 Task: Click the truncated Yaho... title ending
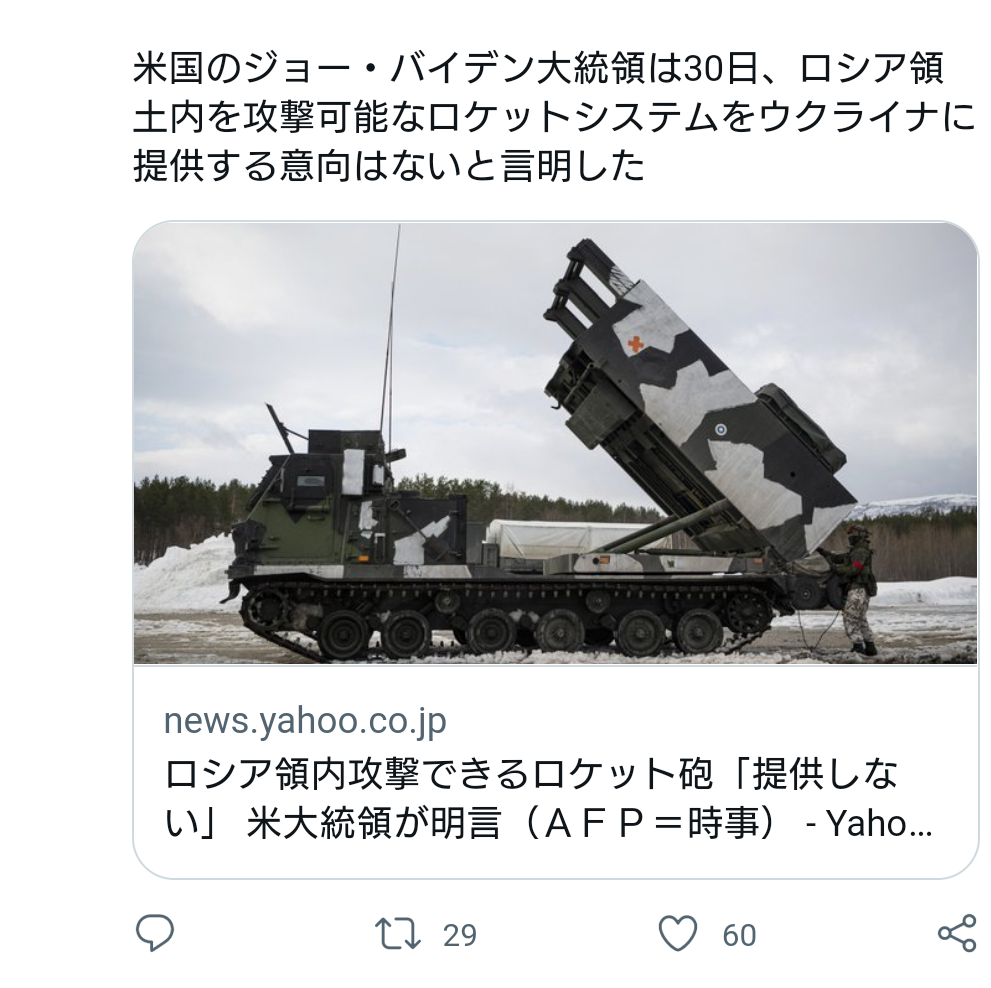pyautogui.click(x=879, y=824)
